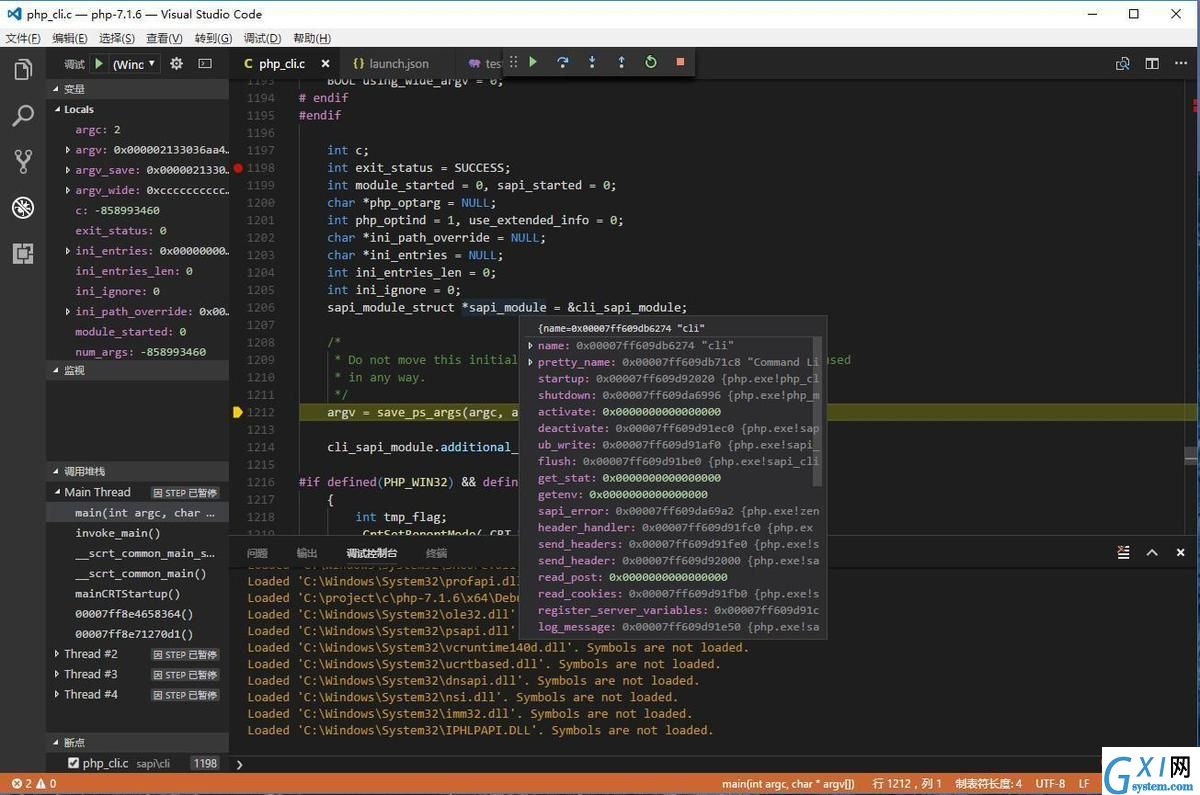This screenshot has width=1200, height=795.
Task: Open the 文件(F) menu
Action: pos(23,38)
